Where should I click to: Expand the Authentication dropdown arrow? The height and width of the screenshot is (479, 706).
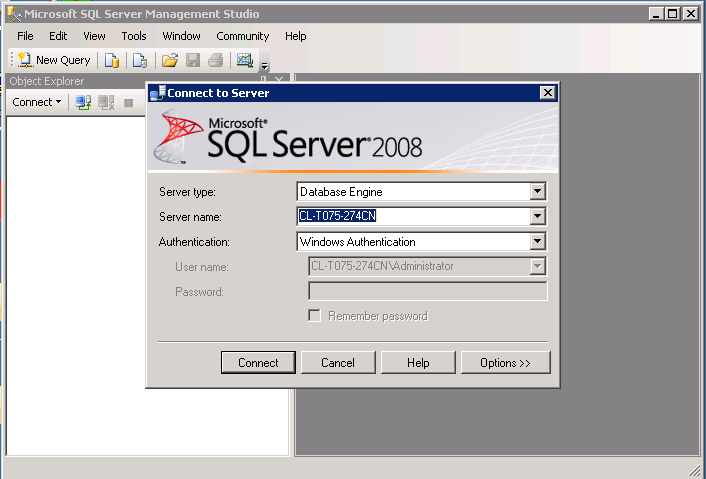537,241
